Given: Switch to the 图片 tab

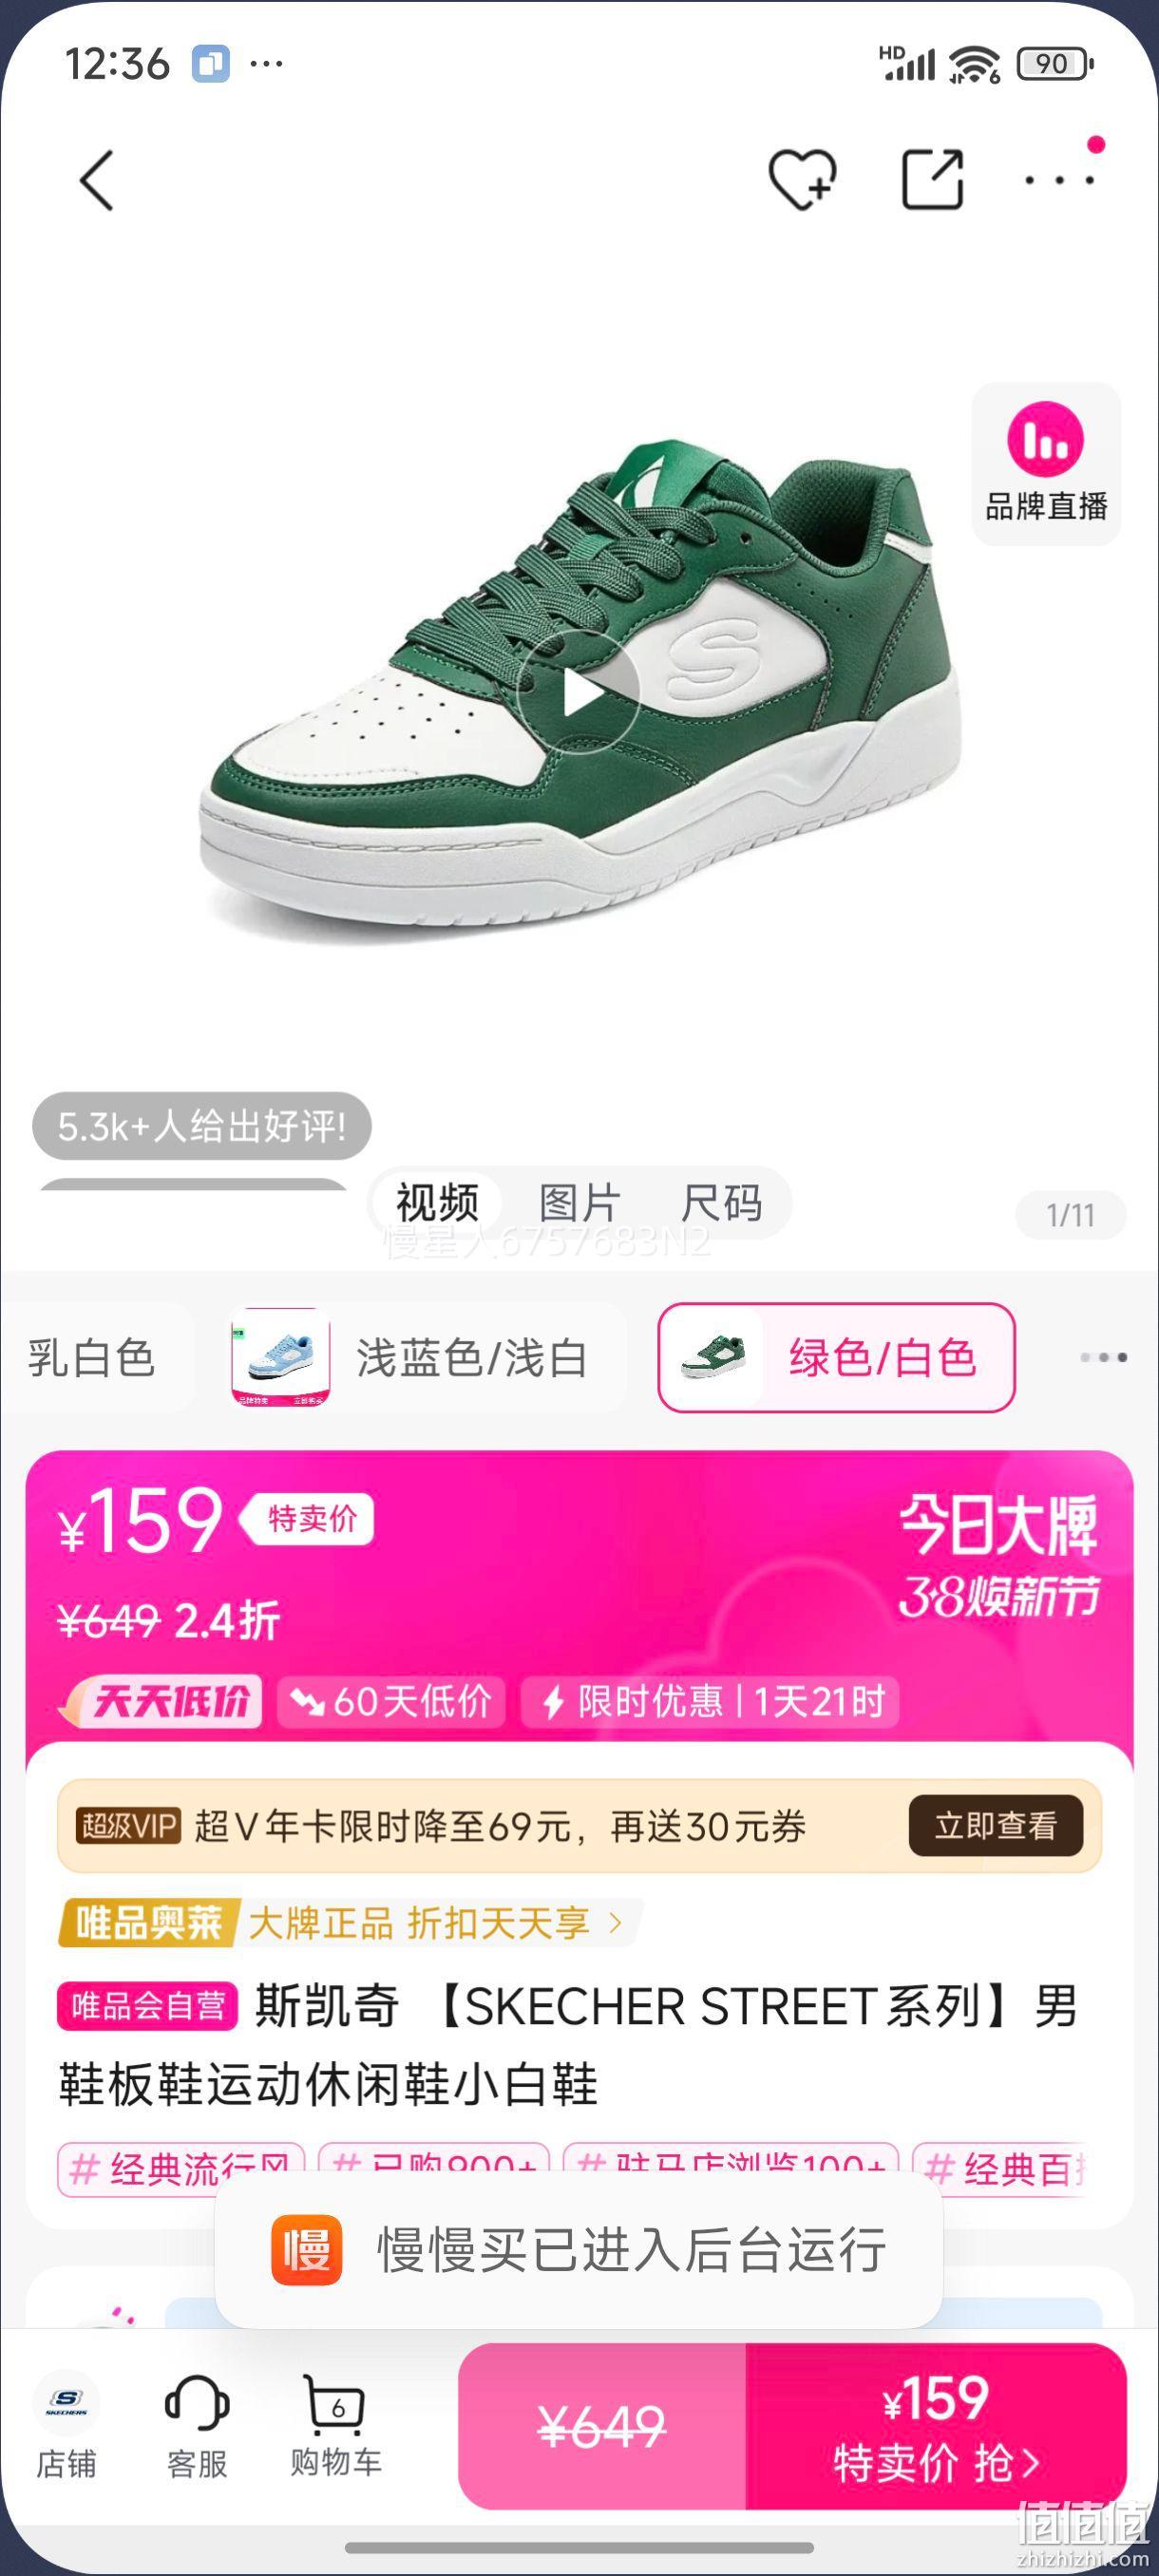Looking at the screenshot, I should [x=580, y=1203].
